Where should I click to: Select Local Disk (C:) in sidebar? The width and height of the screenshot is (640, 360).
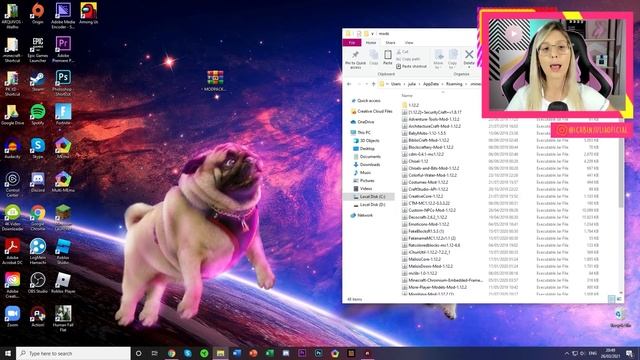[369, 197]
